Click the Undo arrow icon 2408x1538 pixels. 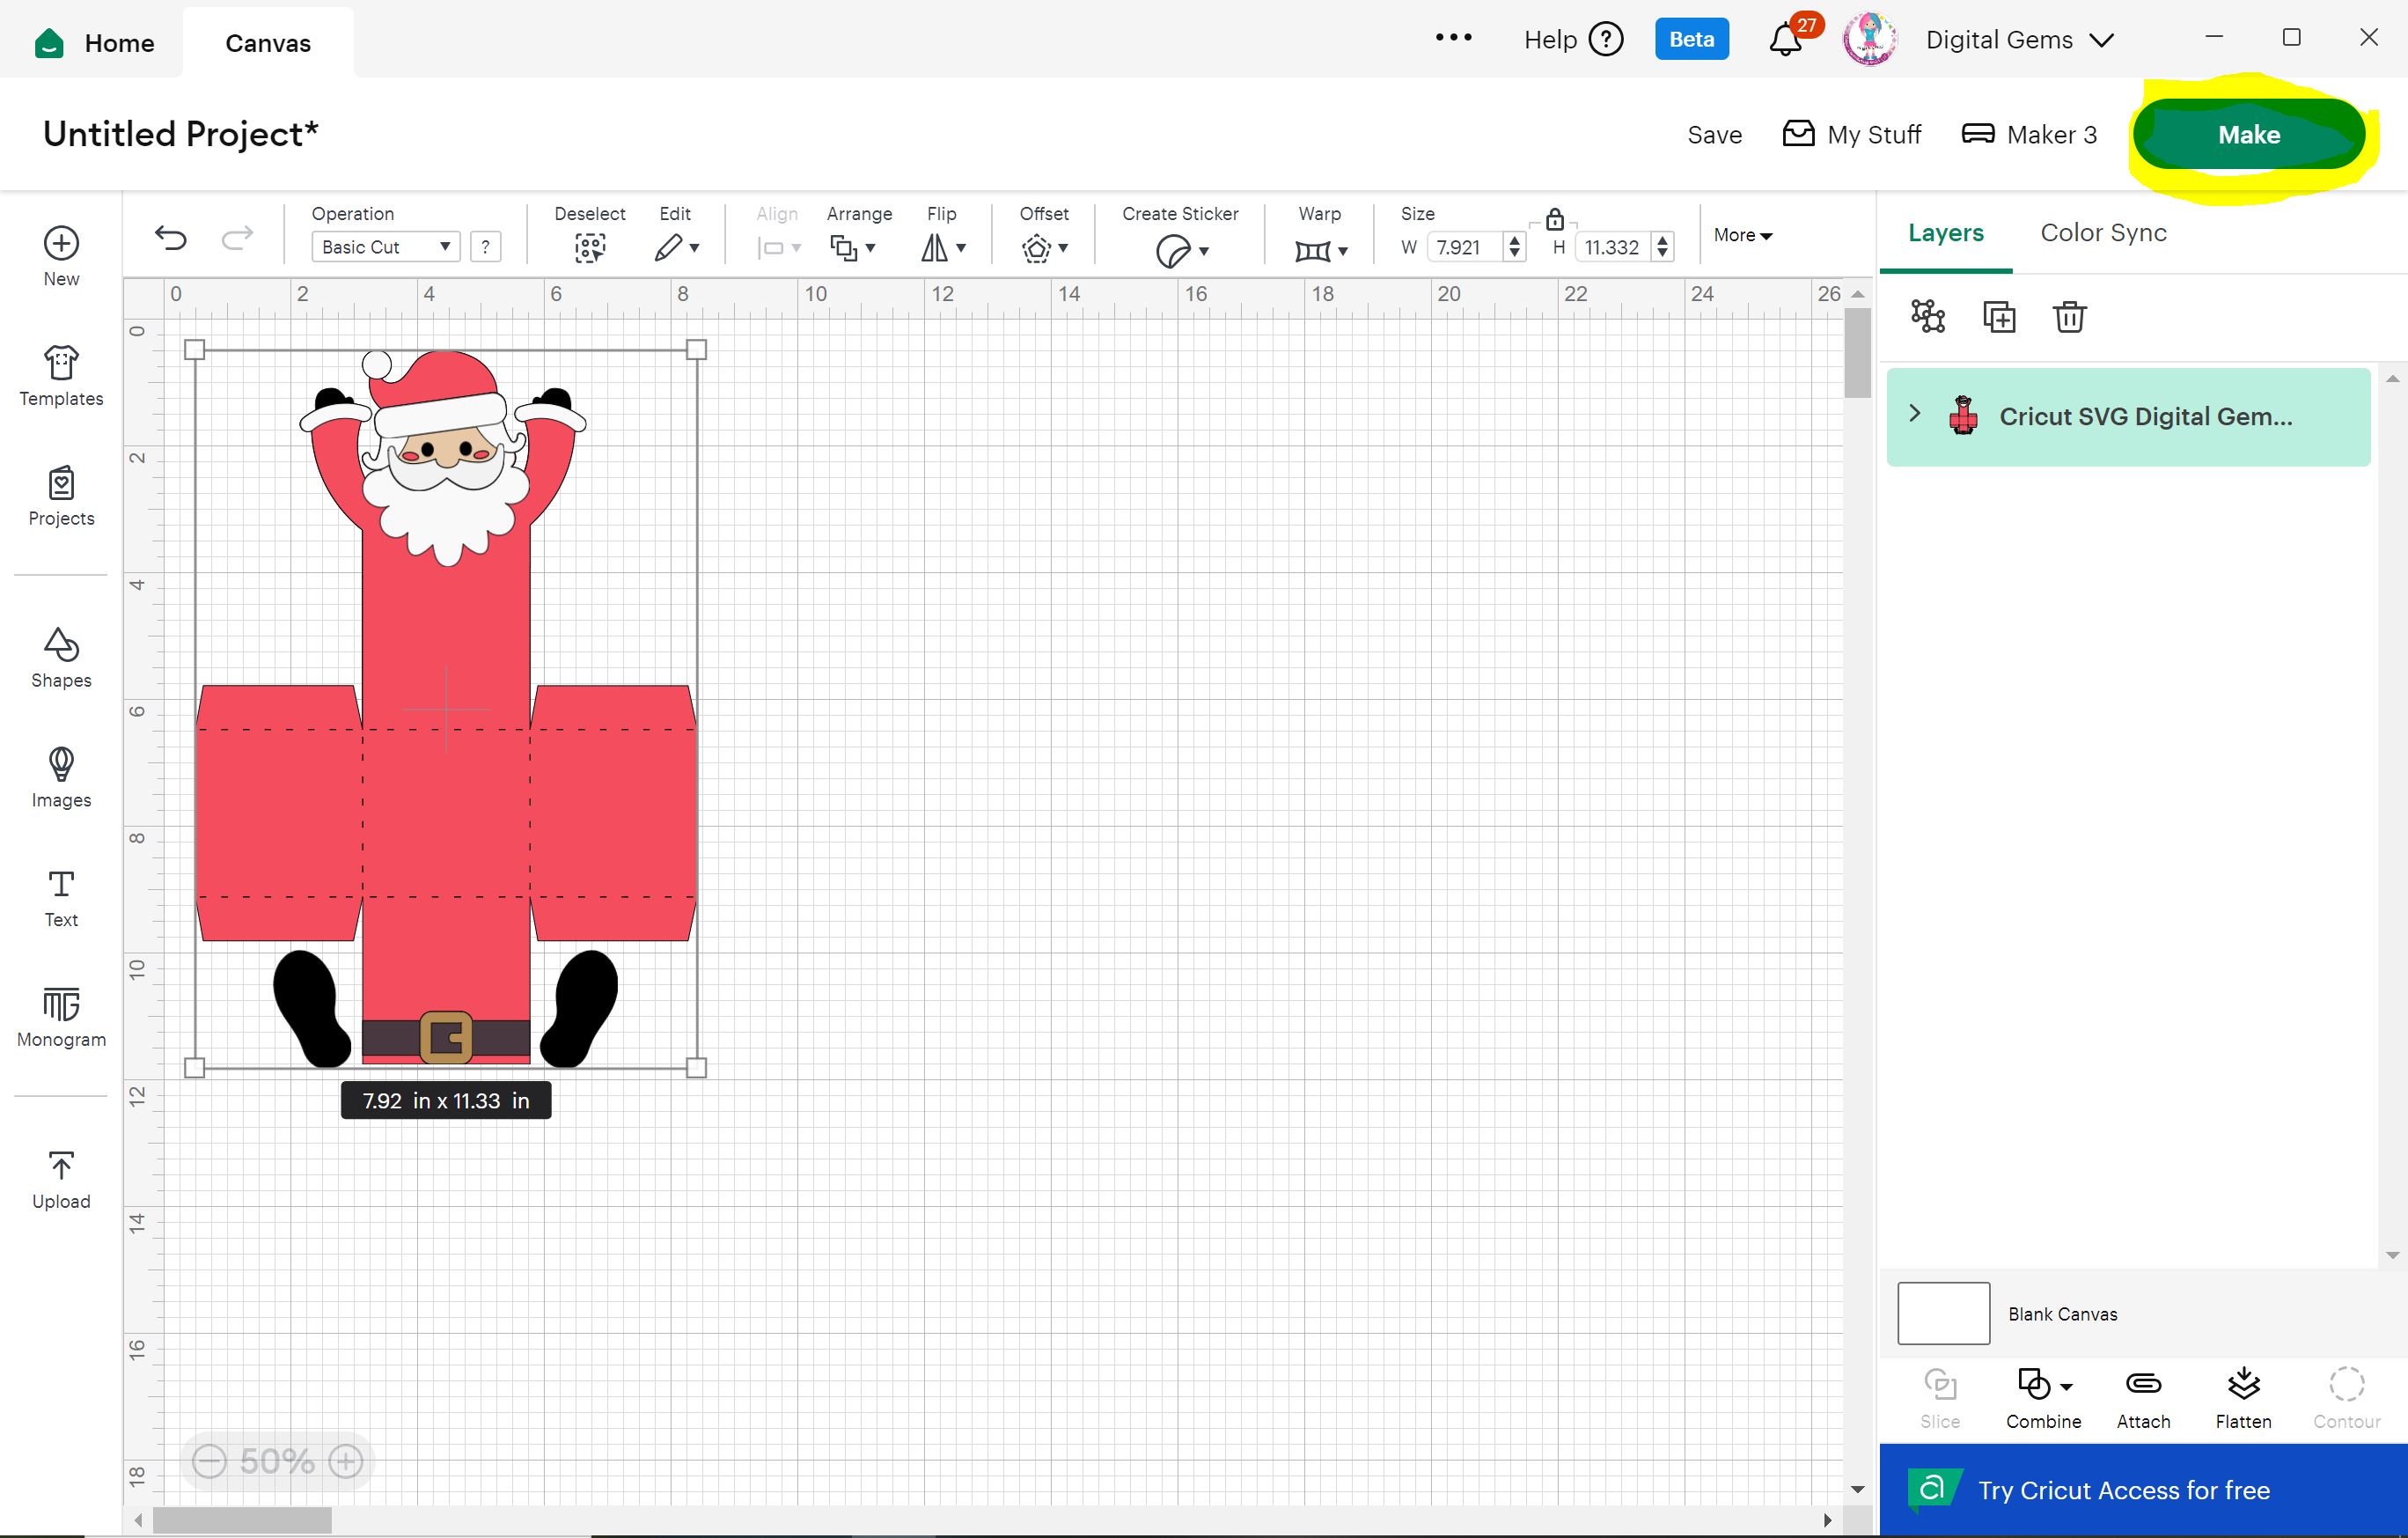pos(171,238)
